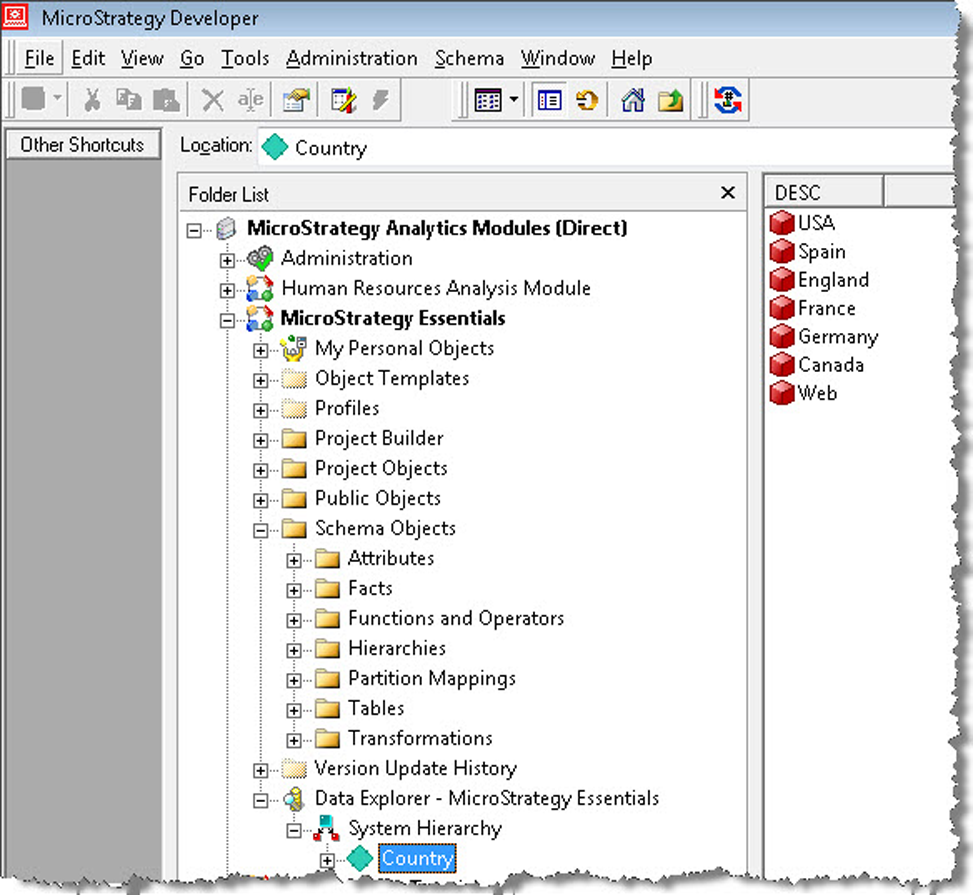Click the Up One Level folder icon
The height and width of the screenshot is (895, 973).
(670, 99)
